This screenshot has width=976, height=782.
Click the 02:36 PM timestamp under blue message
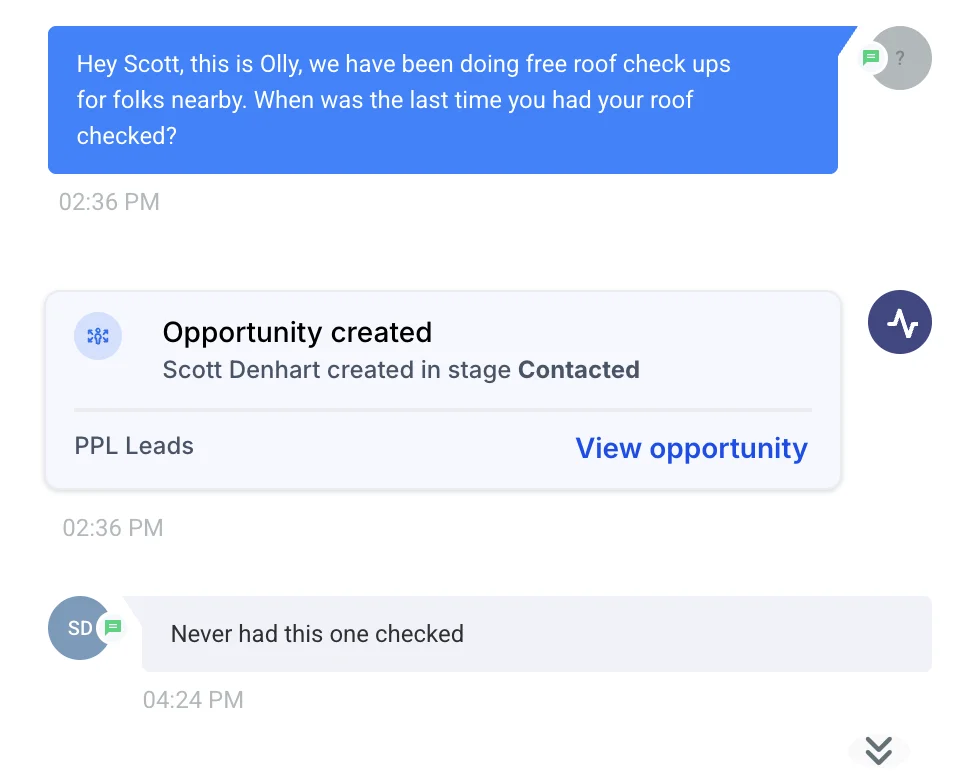[x=109, y=202]
